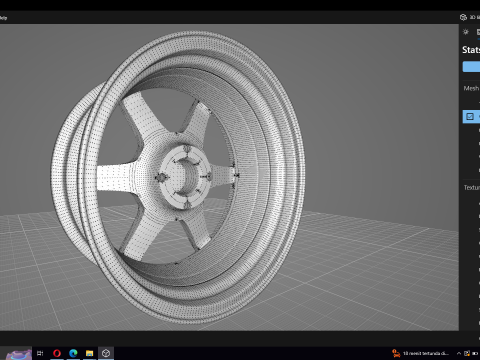
Task: Open the 3D library icon in top bar
Action: coord(463,17)
